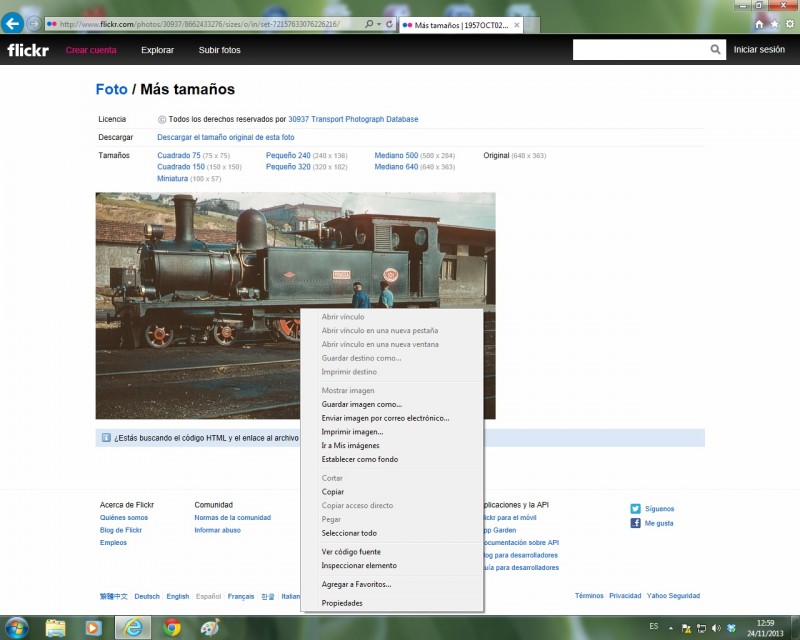Viewport: 800px width, 640px height.
Task: Open the Blog de Flickr footer link
Action: [x=121, y=530]
